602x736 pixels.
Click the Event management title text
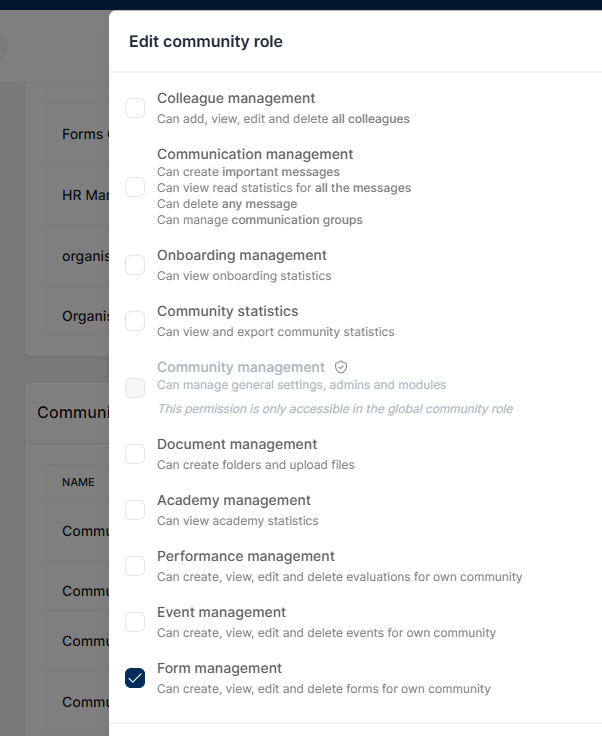pos(221,612)
